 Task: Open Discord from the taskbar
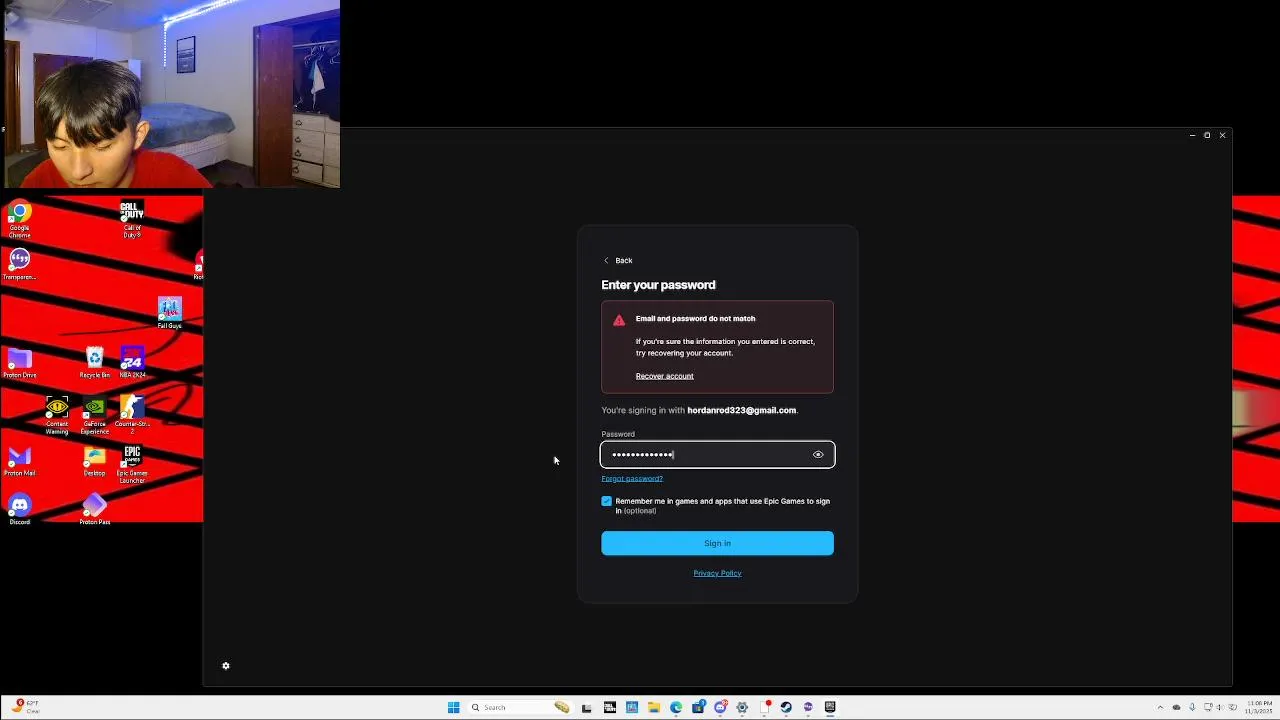pyautogui.click(x=720, y=707)
